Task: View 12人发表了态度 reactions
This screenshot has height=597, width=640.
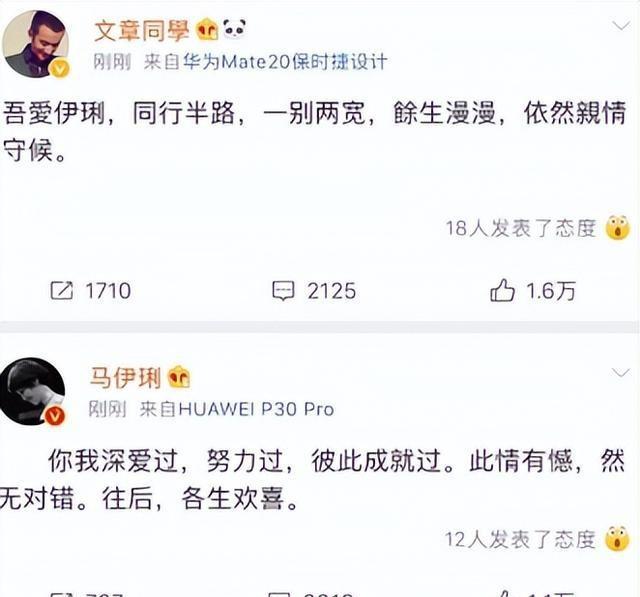Action: click(x=520, y=539)
